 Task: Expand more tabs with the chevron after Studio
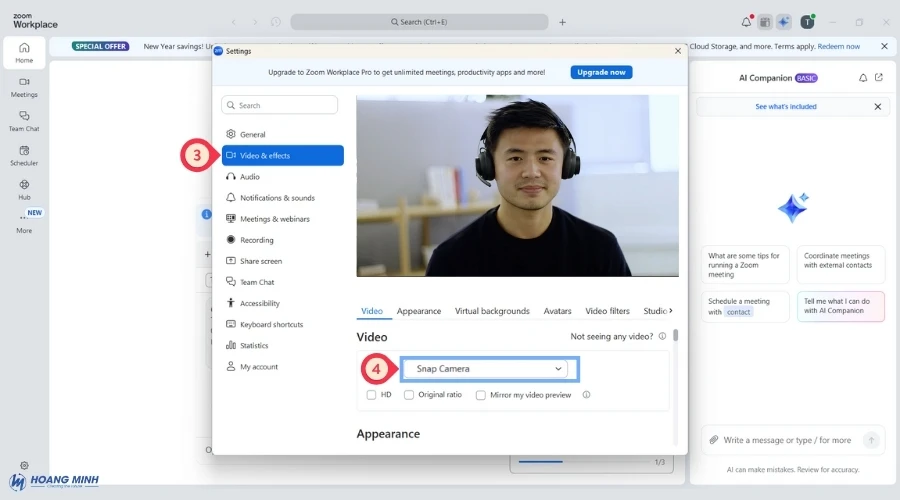(671, 311)
